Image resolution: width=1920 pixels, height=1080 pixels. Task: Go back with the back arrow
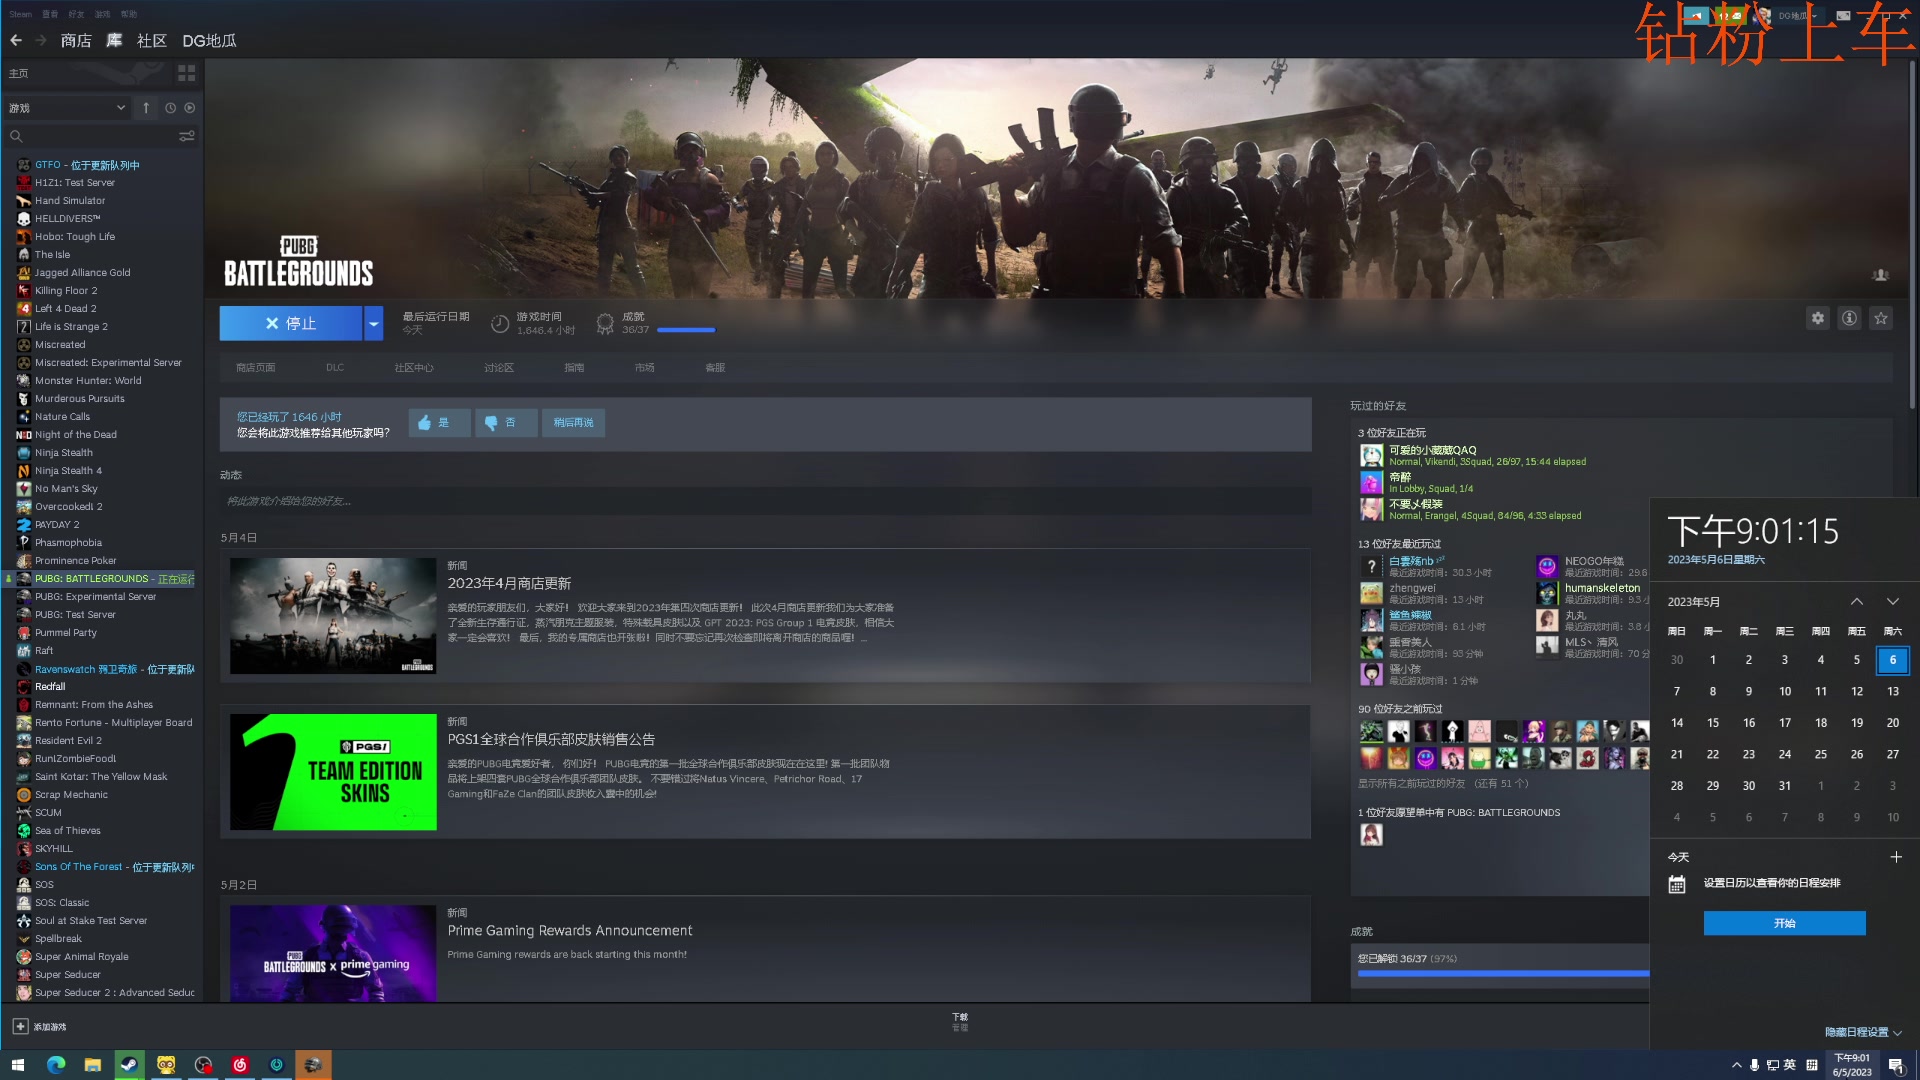click(x=16, y=40)
